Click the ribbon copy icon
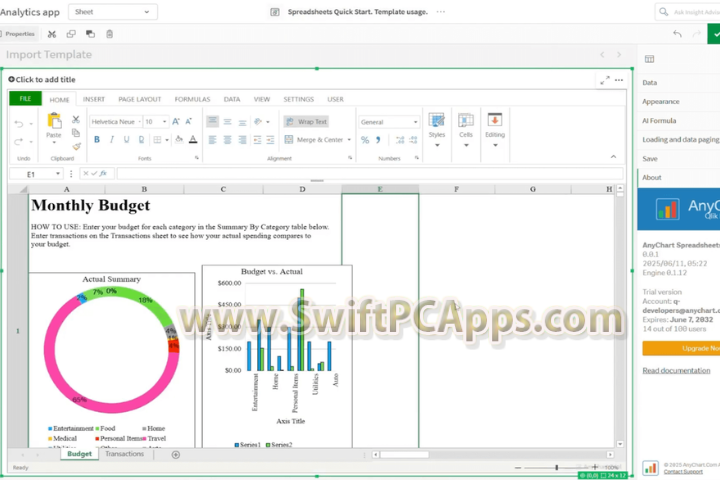The image size is (720, 480). click(x=76, y=133)
